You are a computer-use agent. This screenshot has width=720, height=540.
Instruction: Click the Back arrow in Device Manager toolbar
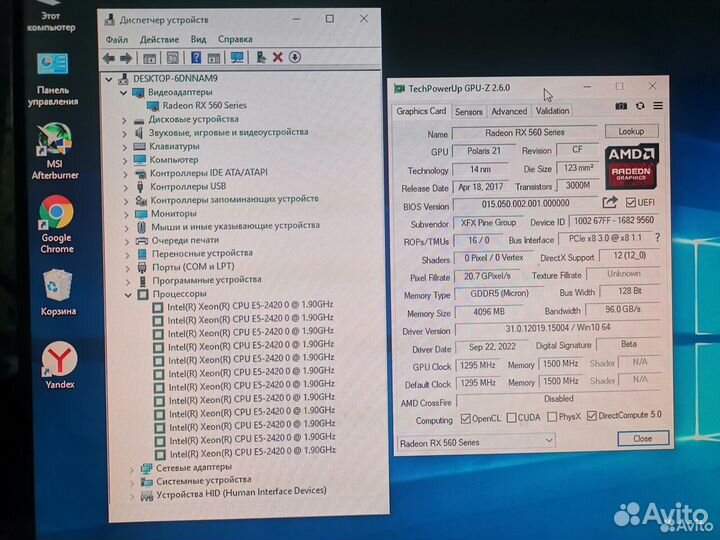(109, 58)
